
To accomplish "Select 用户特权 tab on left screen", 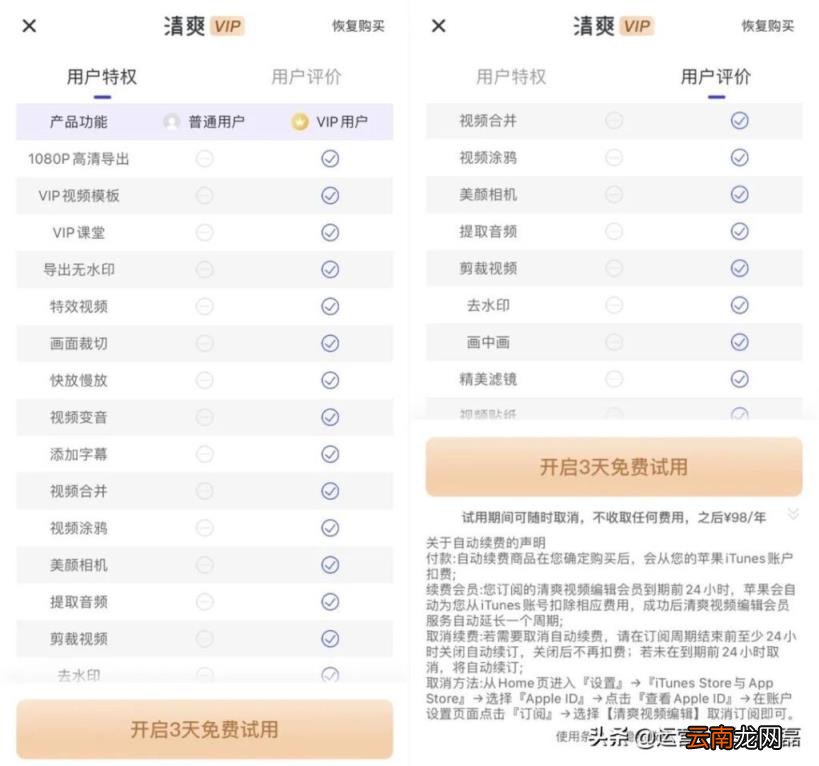I will point(102,77).
